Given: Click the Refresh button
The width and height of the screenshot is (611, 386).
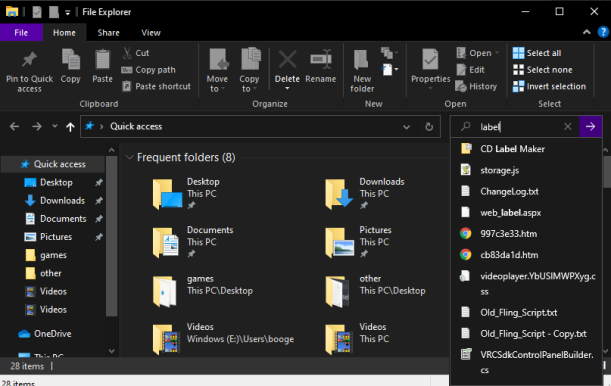Looking at the screenshot, I should coord(429,127).
